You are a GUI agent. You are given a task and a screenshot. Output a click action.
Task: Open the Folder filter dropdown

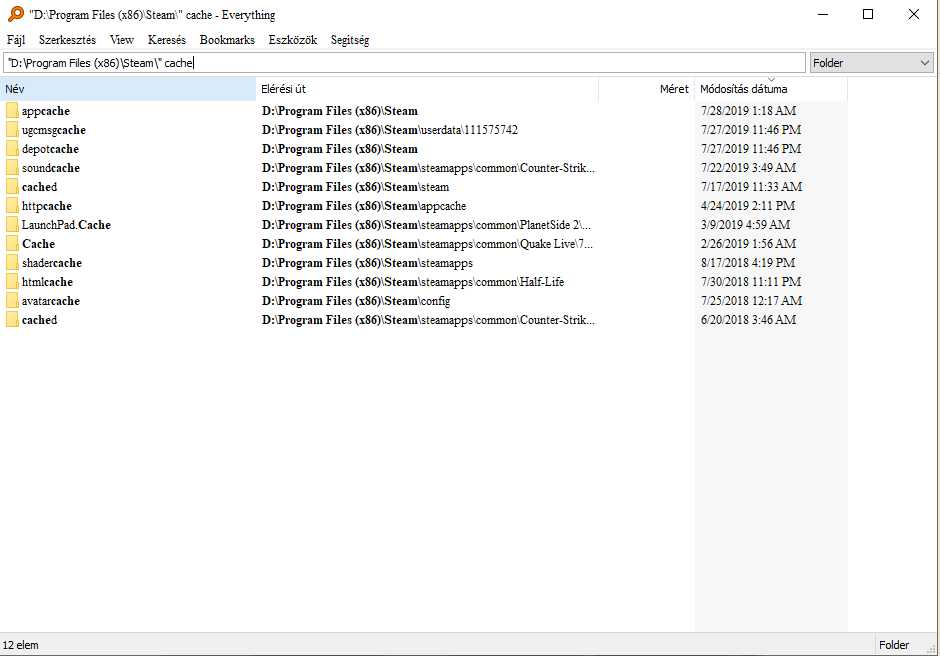[x=872, y=63]
